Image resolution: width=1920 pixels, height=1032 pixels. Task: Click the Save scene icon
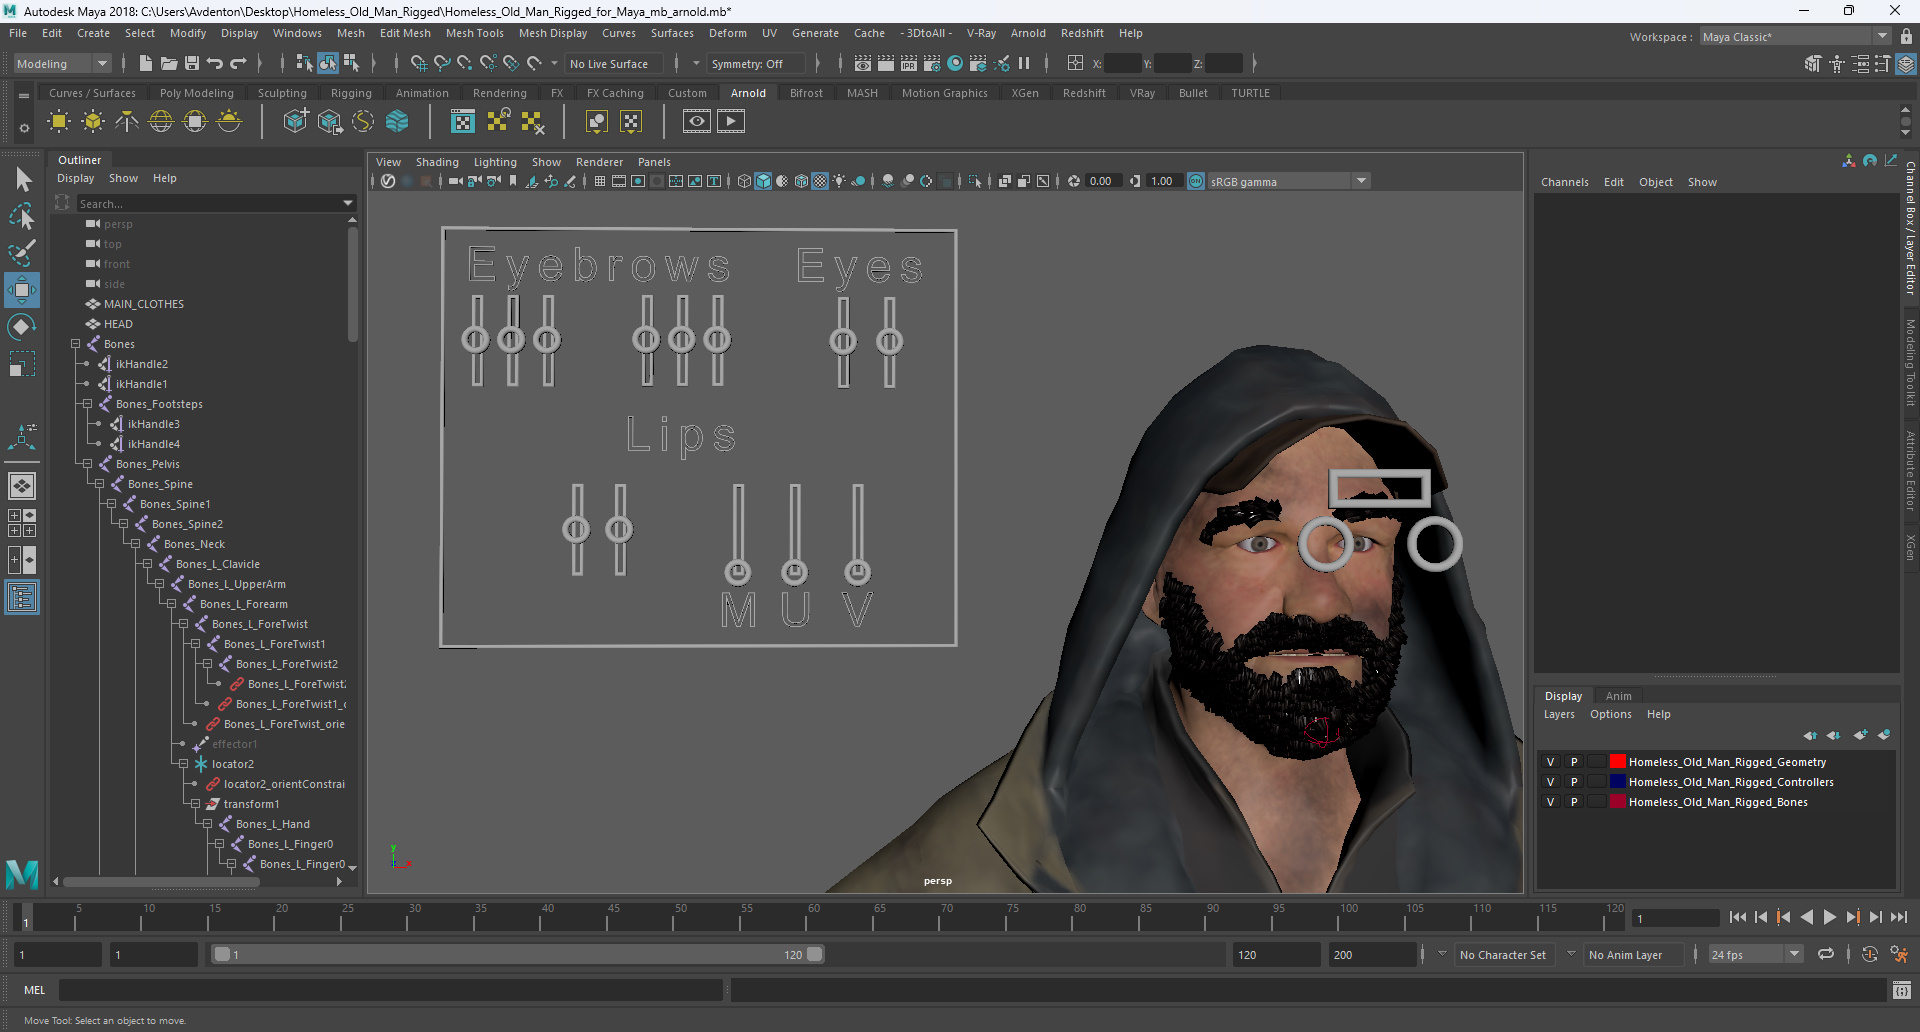point(192,63)
